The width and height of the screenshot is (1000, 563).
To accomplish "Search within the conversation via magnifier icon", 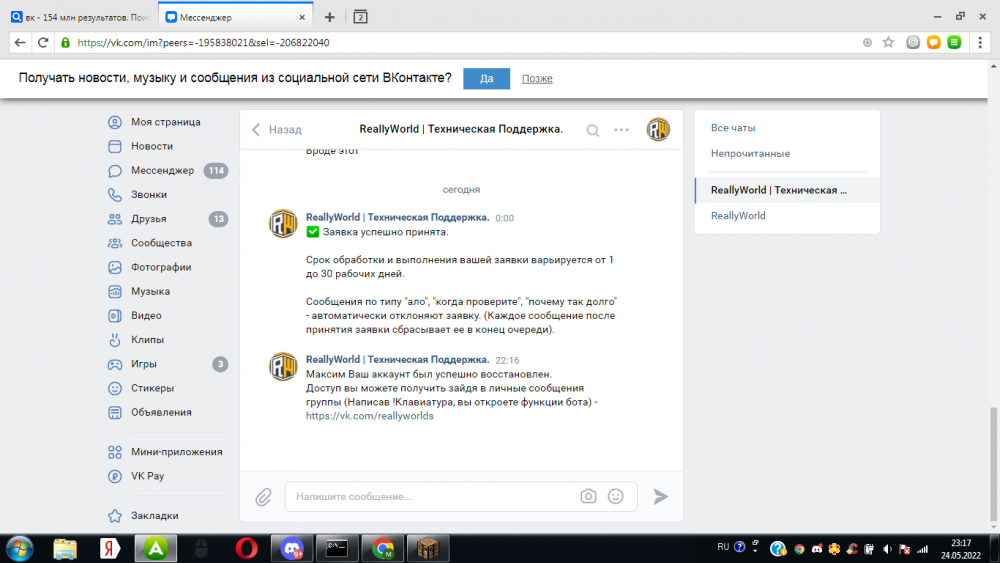I will (592, 130).
